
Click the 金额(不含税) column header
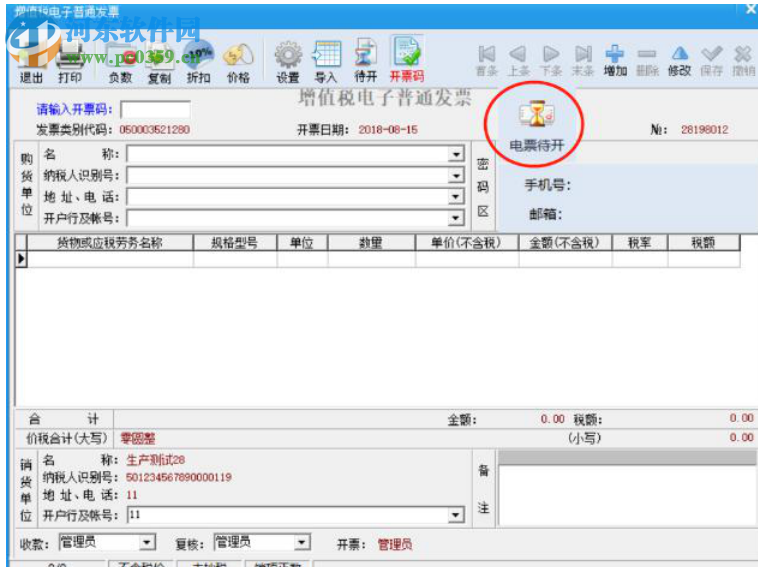565,243
